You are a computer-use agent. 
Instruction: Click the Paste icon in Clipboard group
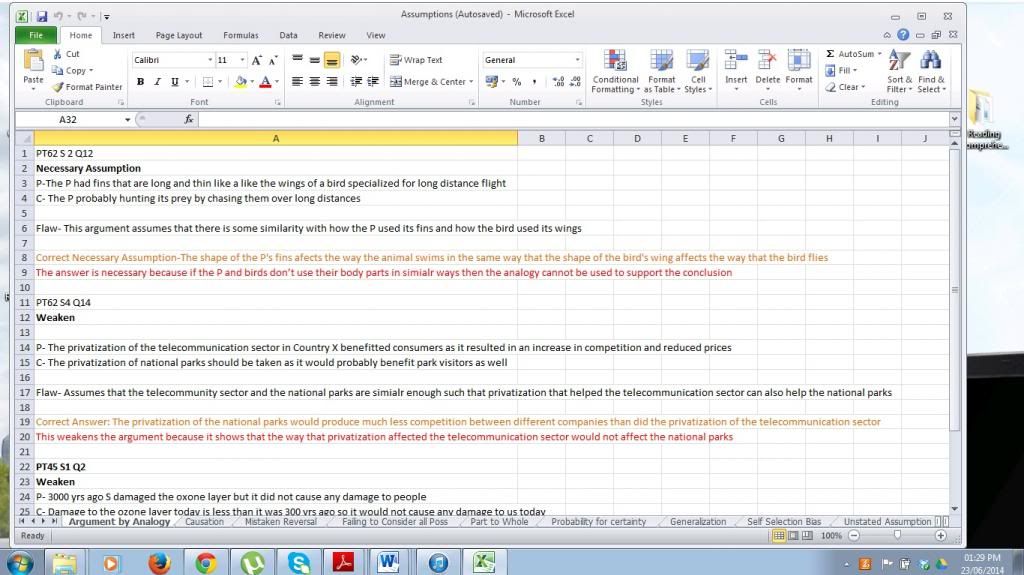tap(33, 61)
